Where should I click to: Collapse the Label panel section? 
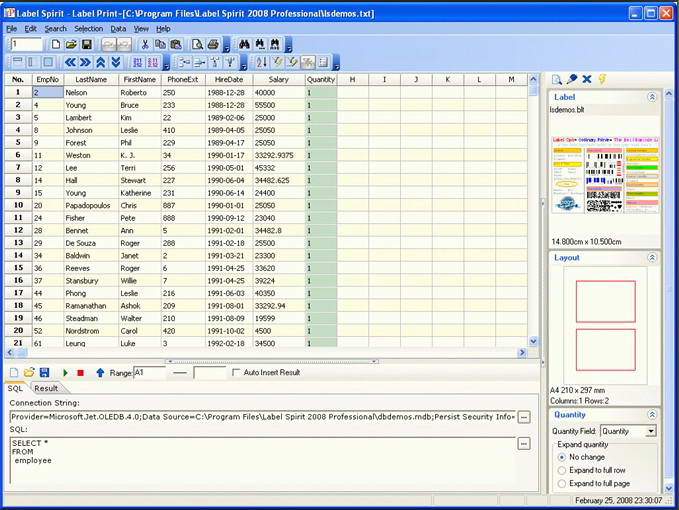tap(652, 97)
